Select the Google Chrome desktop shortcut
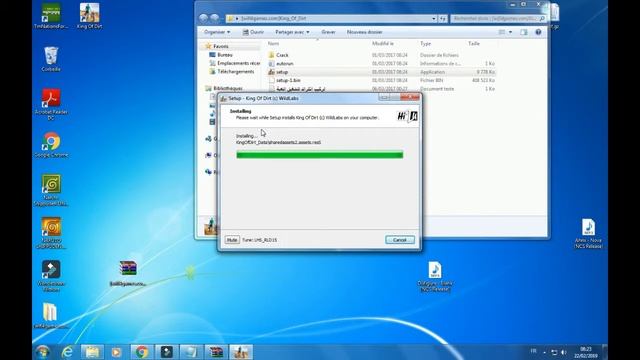640x360 pixels. 51,145
